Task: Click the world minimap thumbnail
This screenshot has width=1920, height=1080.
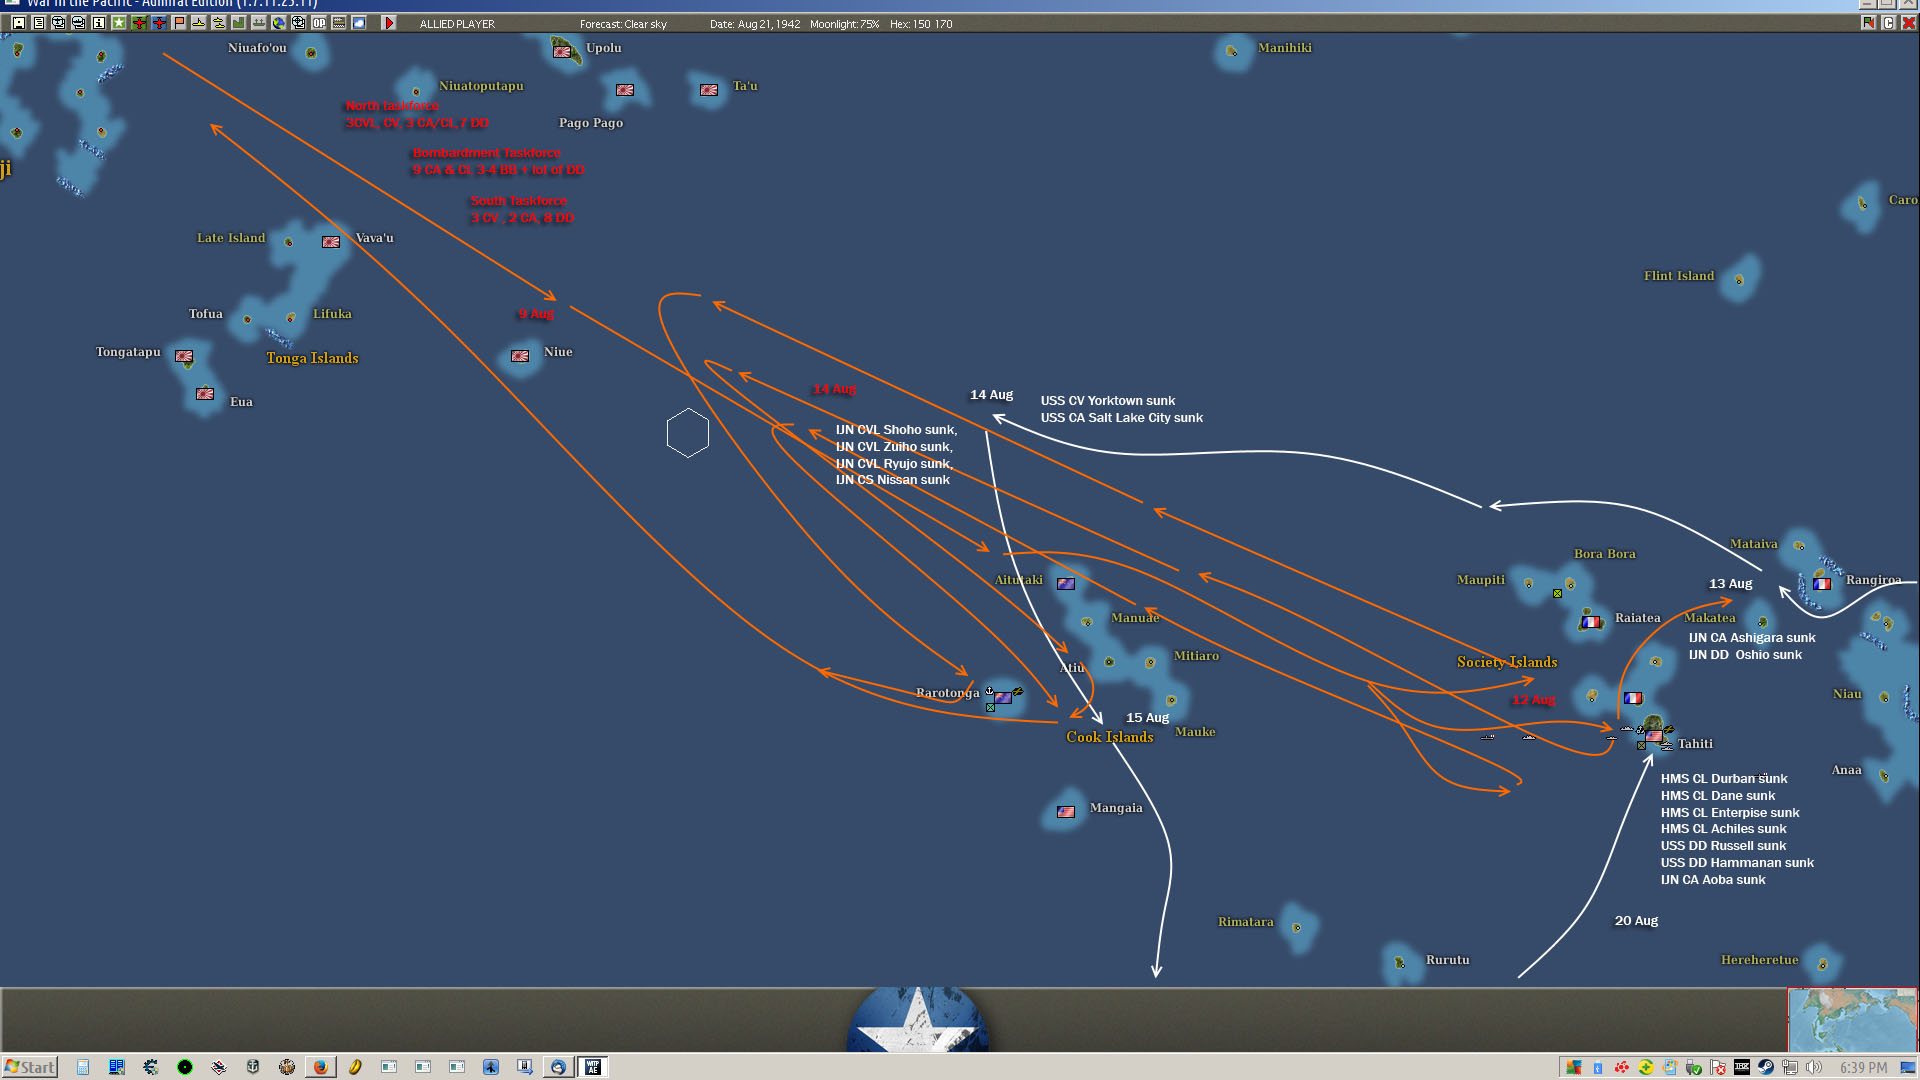Action: [x=1852, y=1020]
